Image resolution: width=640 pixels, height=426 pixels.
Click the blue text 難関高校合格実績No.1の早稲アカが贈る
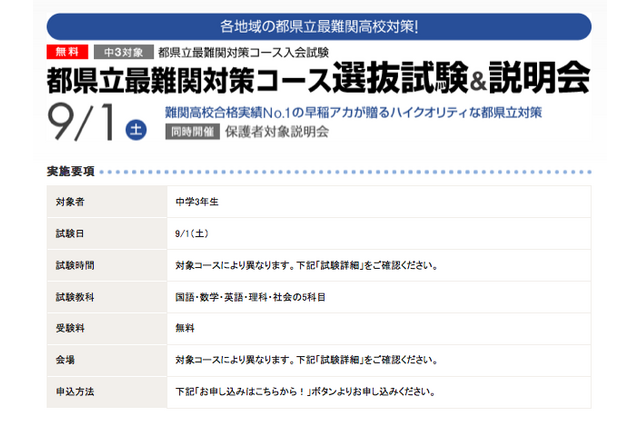coord(277,113)
